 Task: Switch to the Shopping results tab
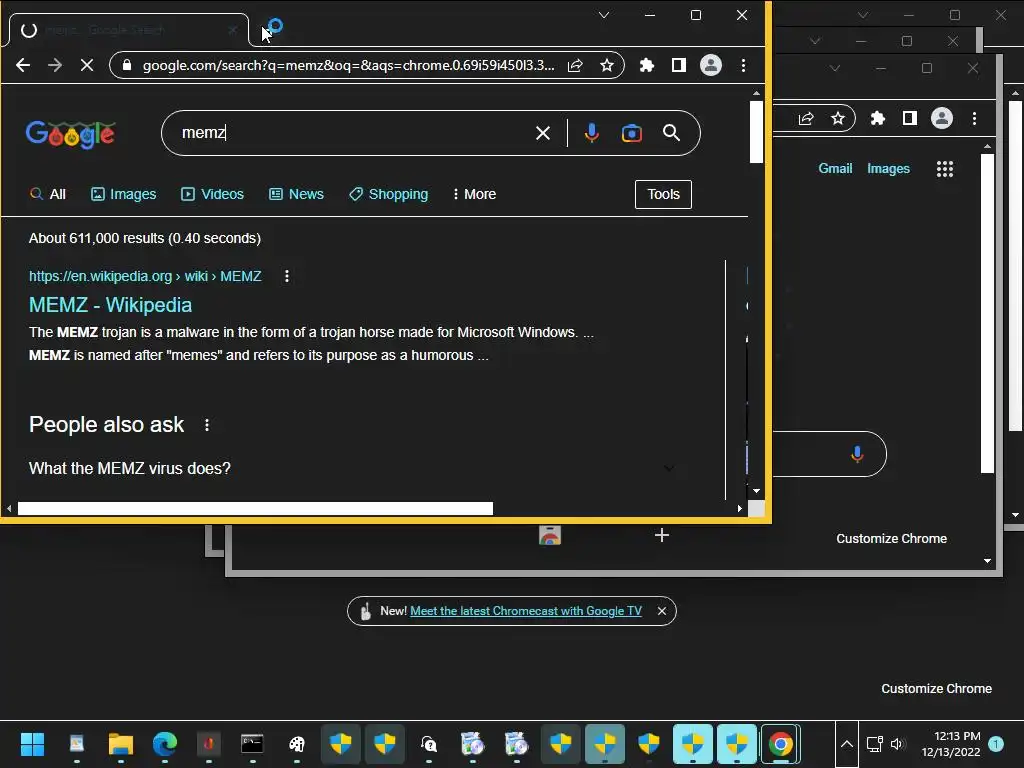tap(389, 194)
